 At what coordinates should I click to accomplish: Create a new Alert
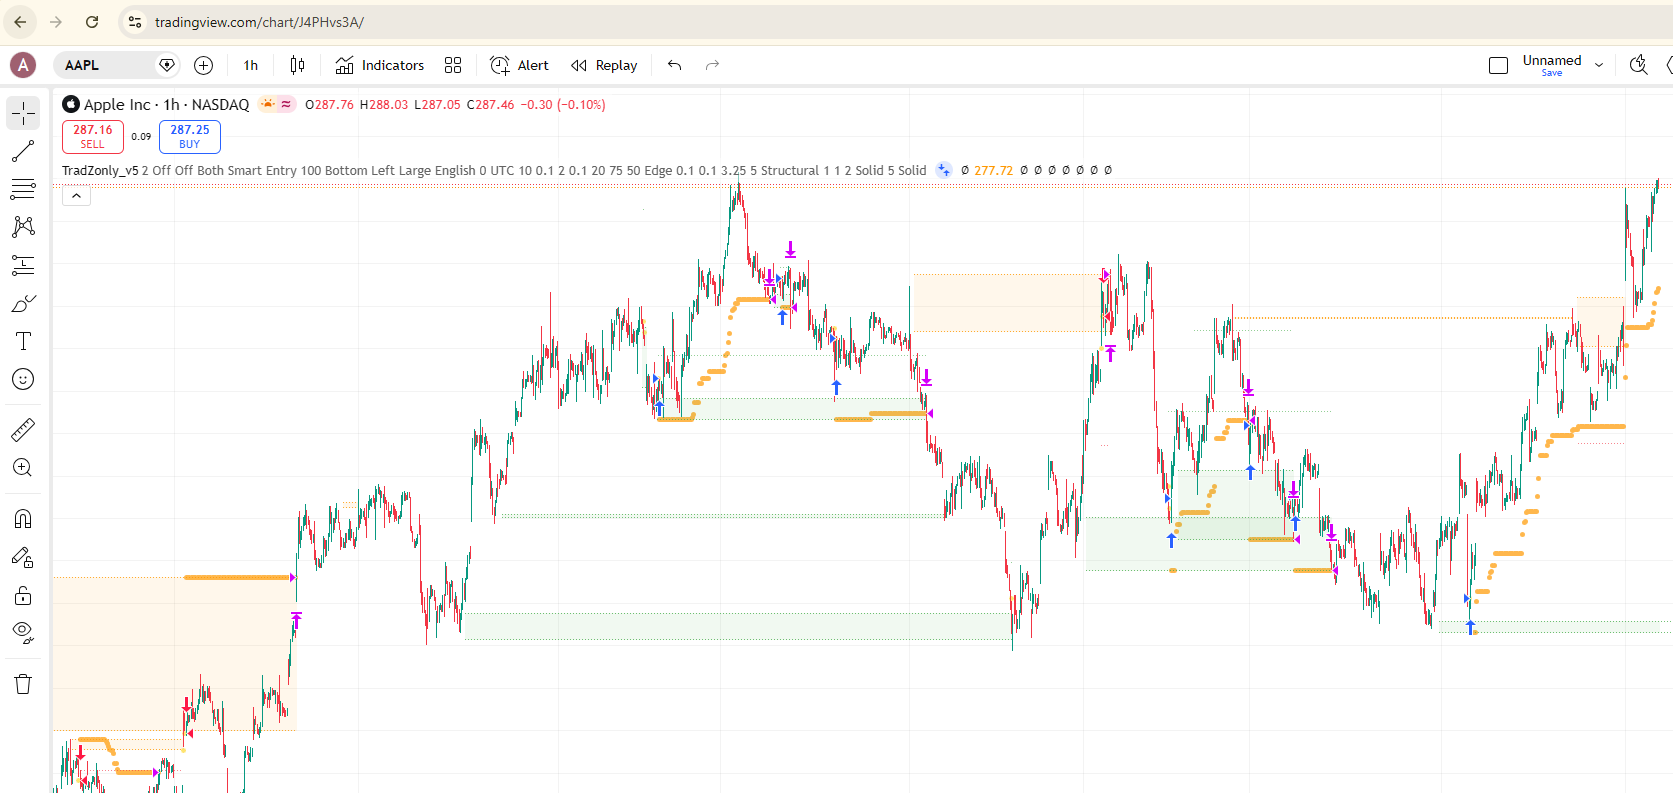click(x=520, y=65)
